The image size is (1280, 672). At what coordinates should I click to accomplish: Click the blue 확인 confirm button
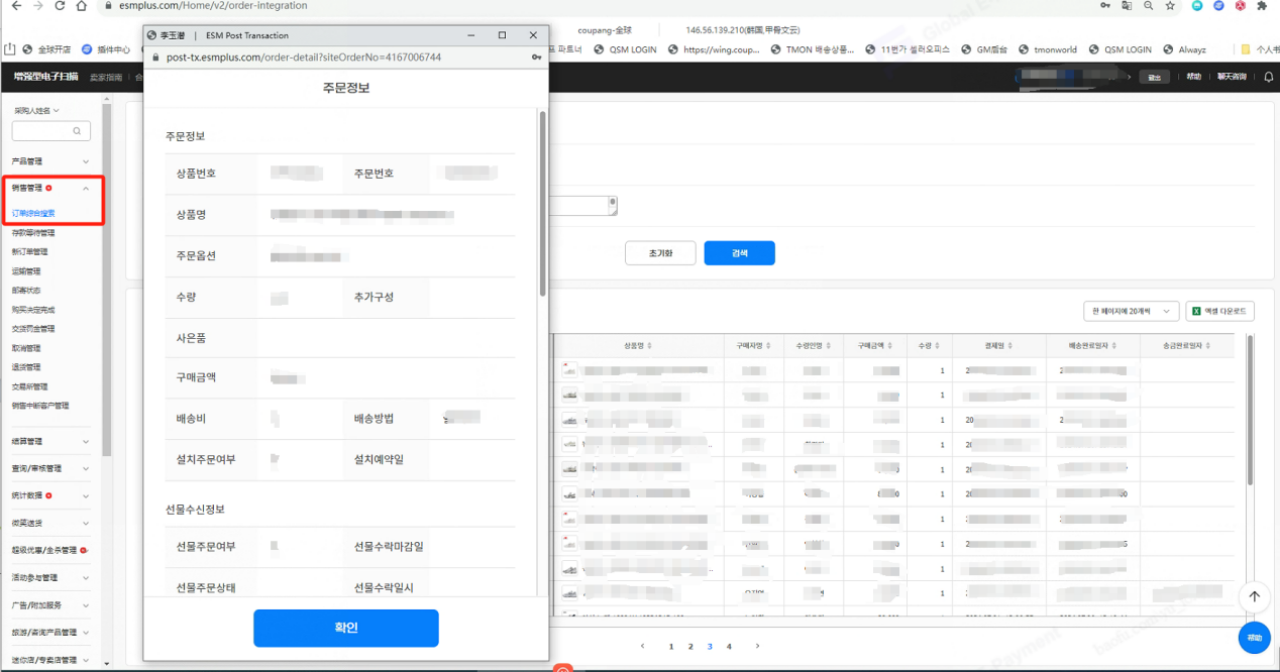pos(346,628)
